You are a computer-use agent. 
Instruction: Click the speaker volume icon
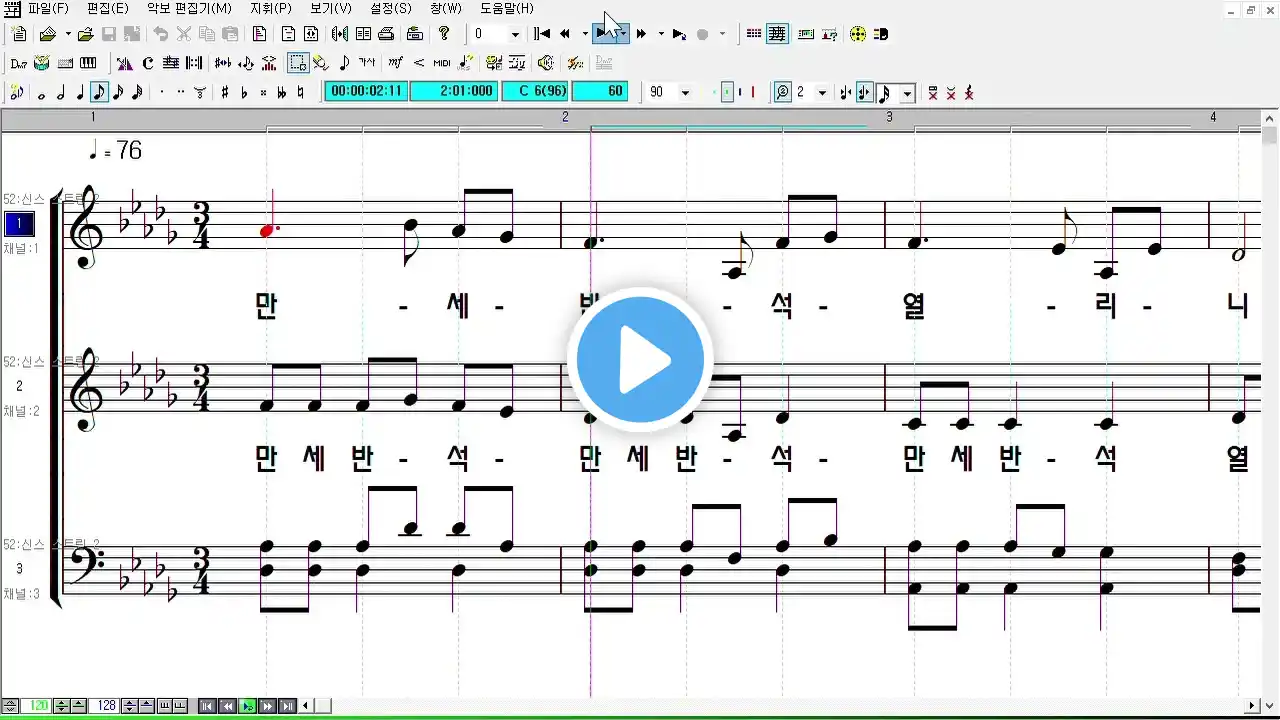(545, 63)
